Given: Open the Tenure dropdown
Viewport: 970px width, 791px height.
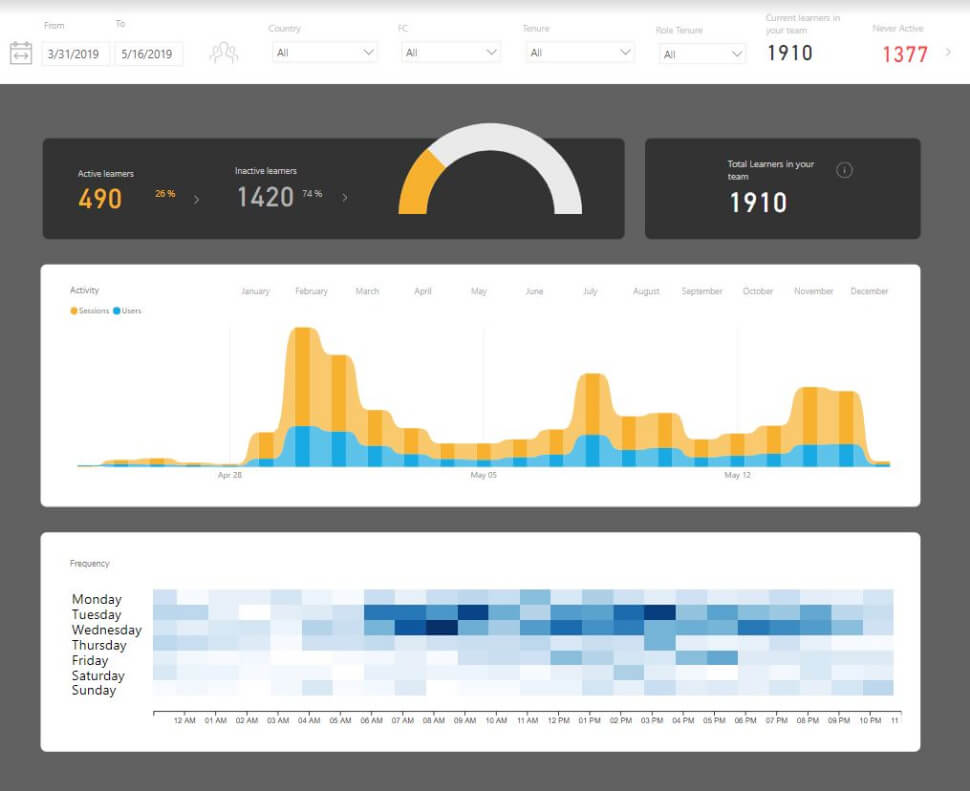Looking at the screenshot, I should point(579,52).
